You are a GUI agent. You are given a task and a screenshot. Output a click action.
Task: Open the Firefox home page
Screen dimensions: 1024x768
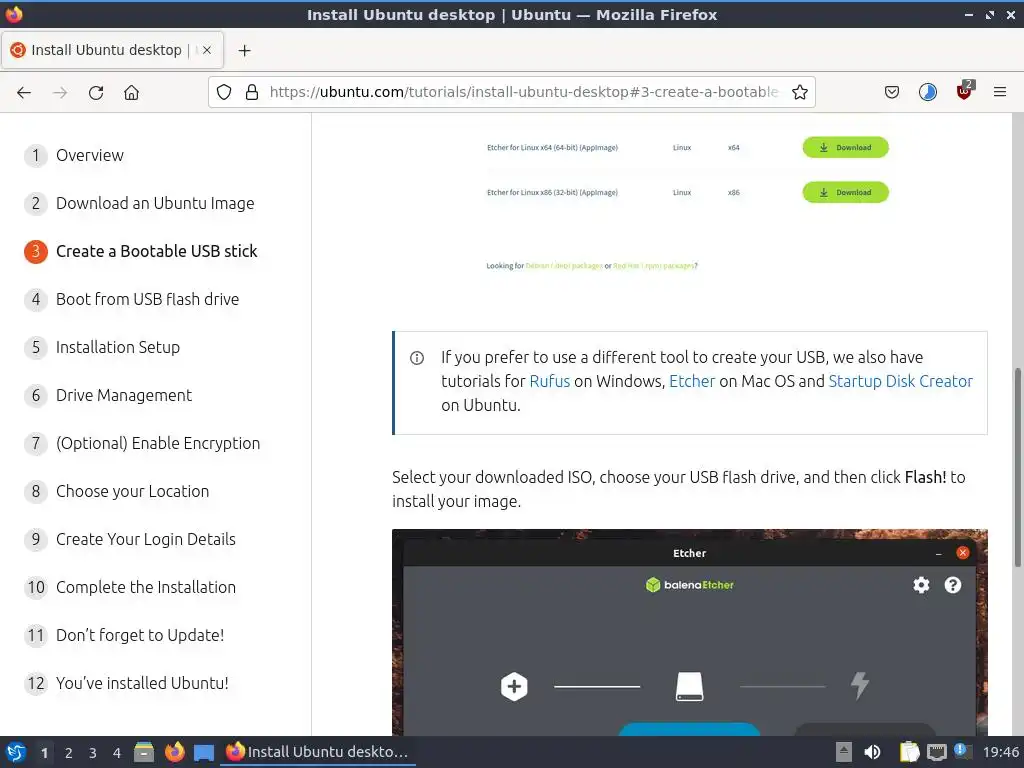131,93
